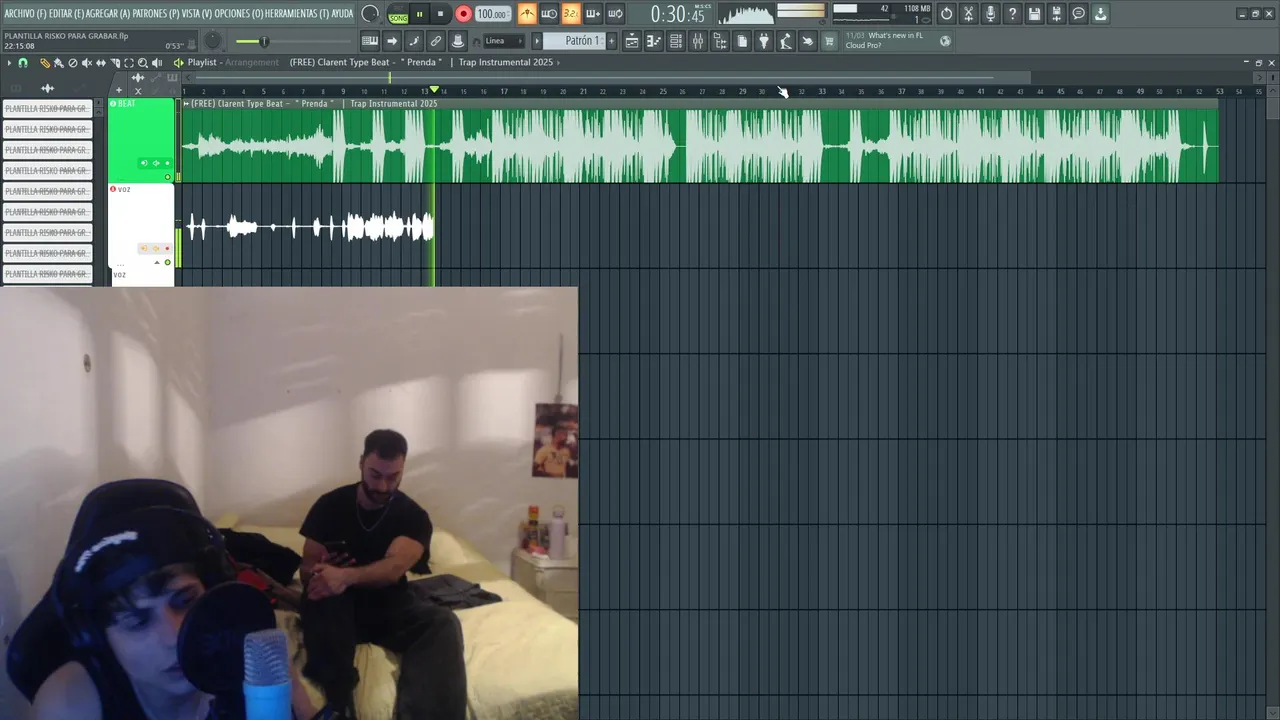Click the microphone one-click recording icon
This screenshot has width=1280, height=720.
(991, 14)
